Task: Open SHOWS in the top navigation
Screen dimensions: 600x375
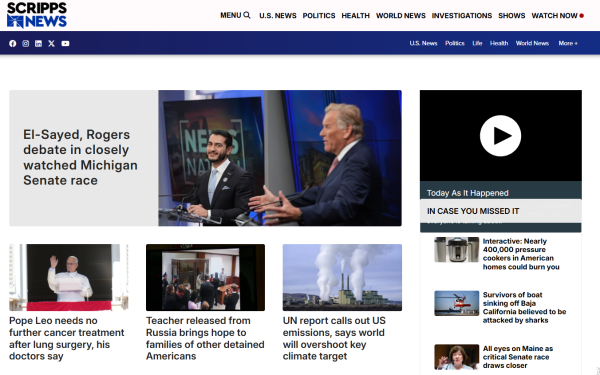Action: point(512,16)
